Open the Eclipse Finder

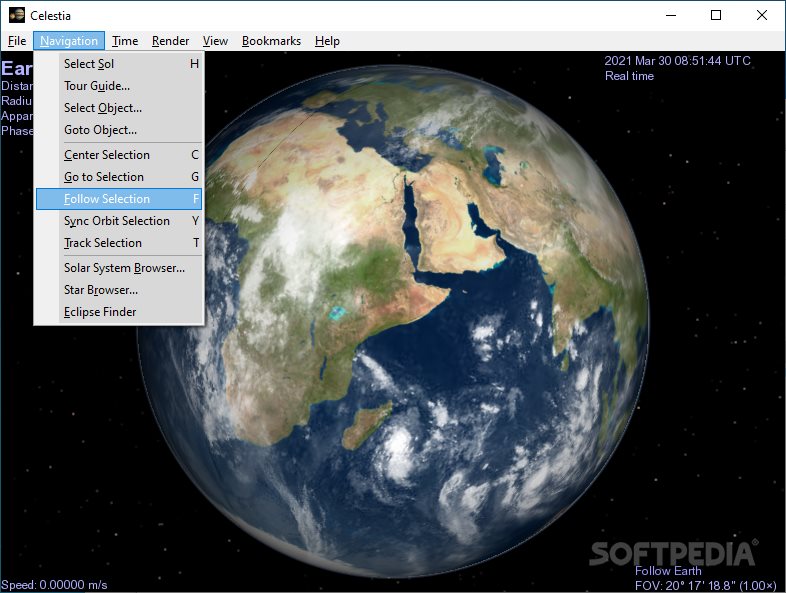point(119,312)
